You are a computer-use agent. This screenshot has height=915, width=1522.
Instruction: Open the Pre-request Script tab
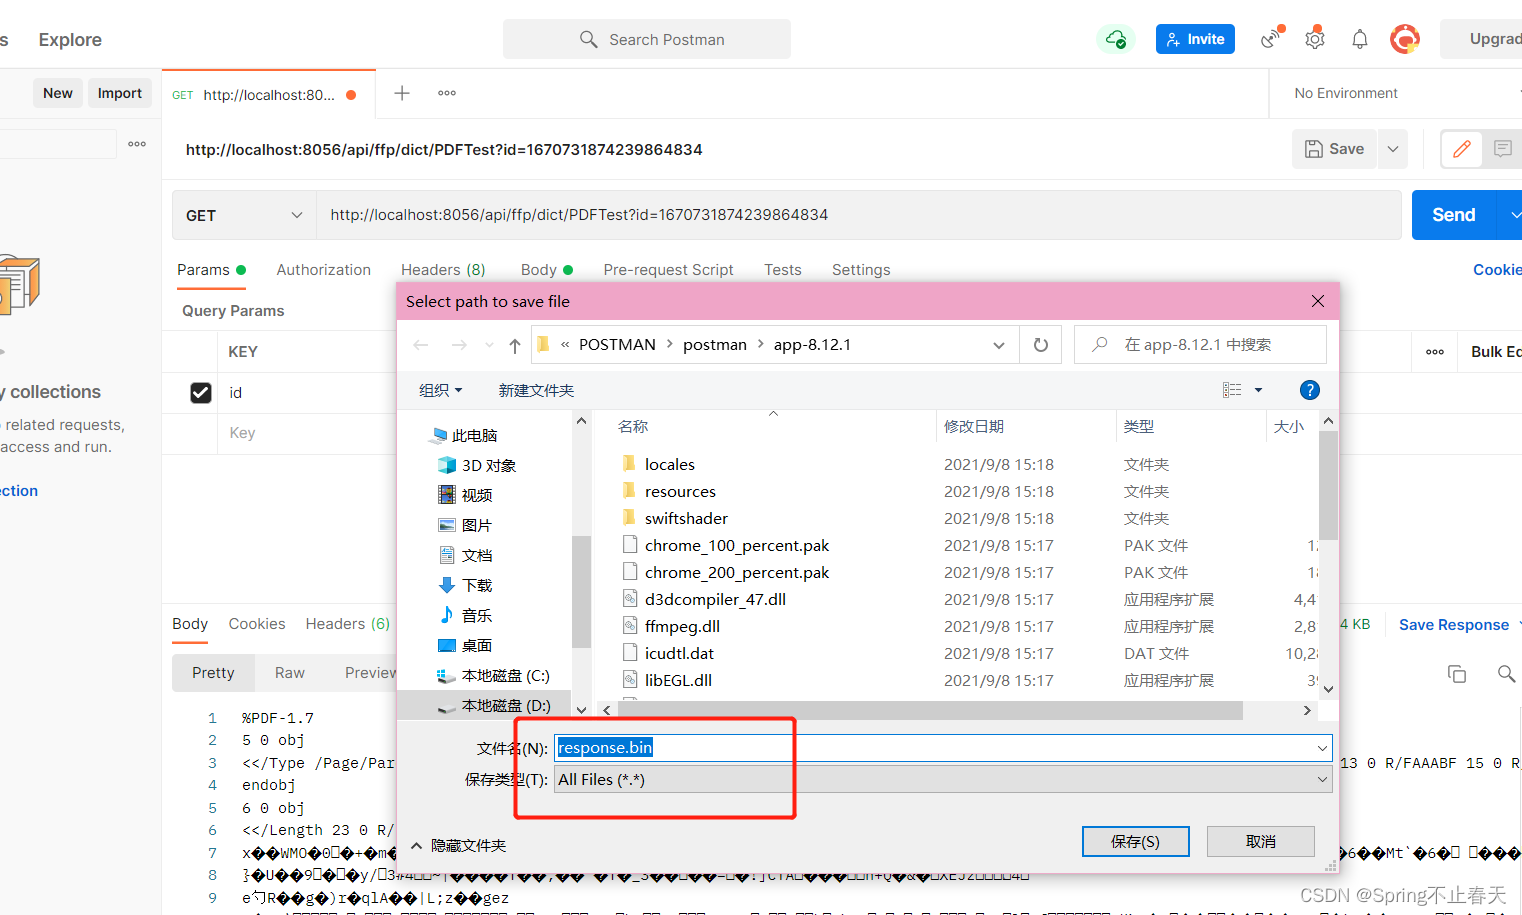pyautogui.click(x=668, y=270)
